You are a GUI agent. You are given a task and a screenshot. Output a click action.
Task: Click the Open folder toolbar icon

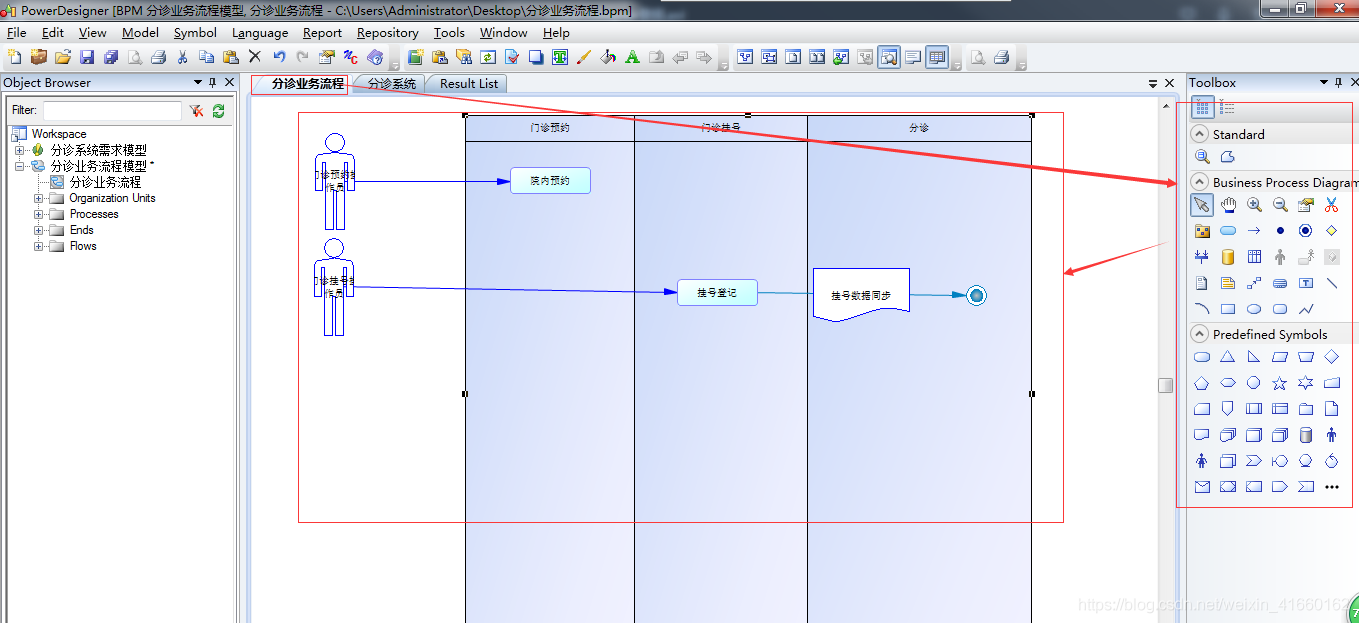click(x=63, y=57)
